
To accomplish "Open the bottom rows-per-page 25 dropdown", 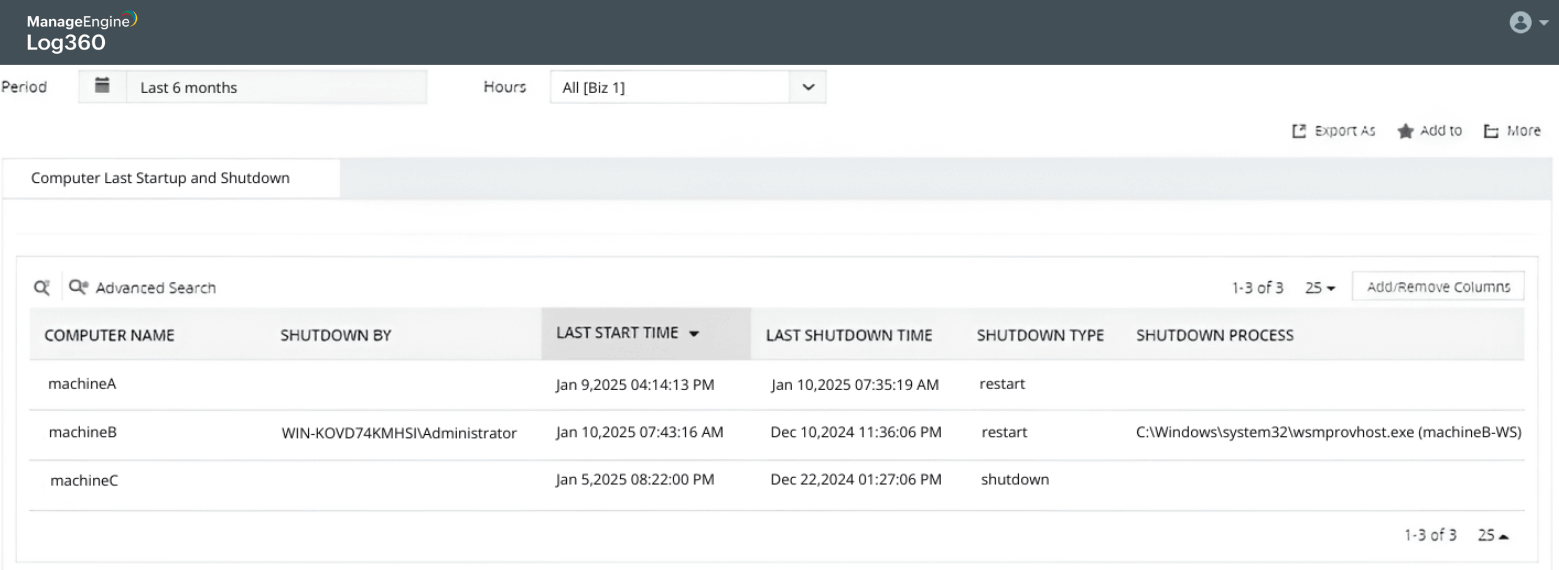I will tap(1493, 536).
